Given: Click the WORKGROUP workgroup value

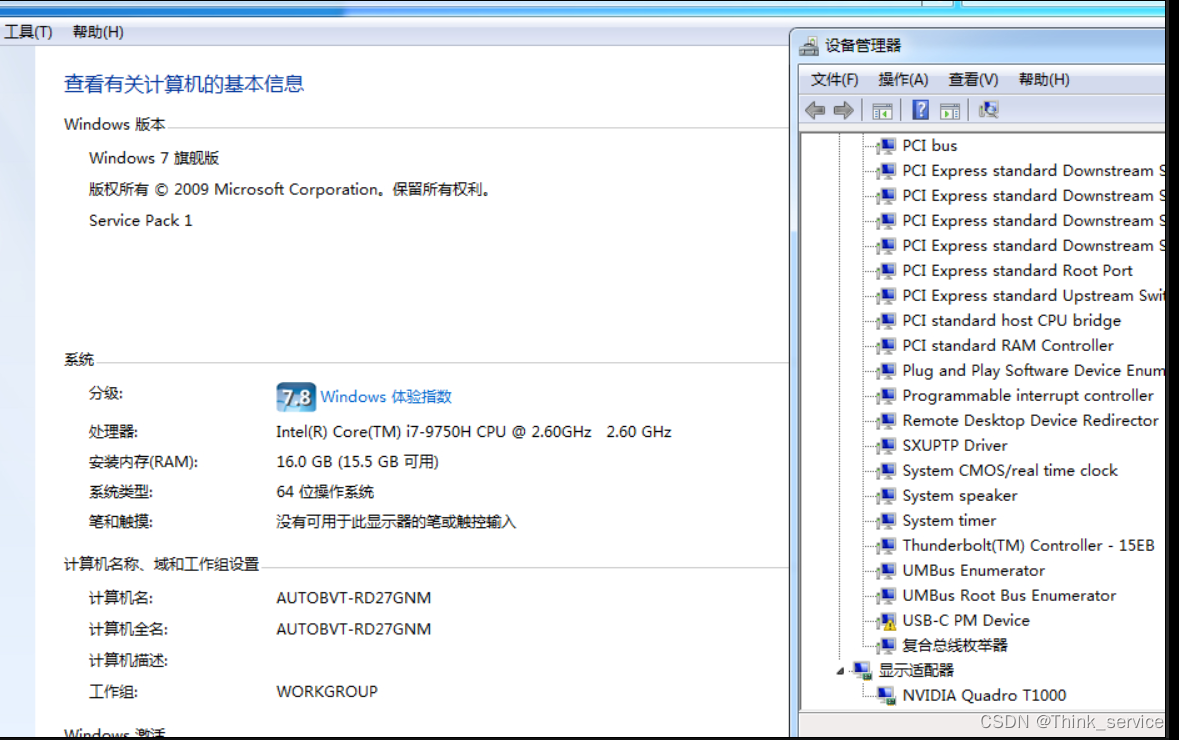Looking at the screenshot, I should pos(327,691).
